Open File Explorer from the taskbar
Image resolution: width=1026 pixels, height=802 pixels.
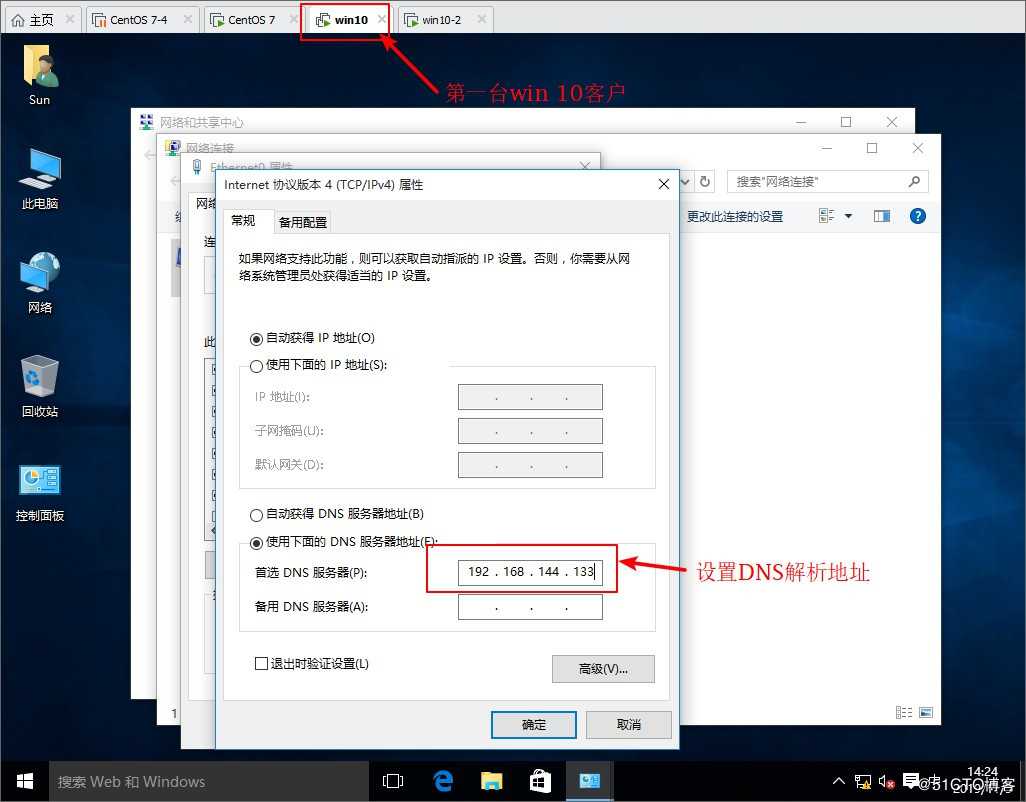click(x=491, y=781)
